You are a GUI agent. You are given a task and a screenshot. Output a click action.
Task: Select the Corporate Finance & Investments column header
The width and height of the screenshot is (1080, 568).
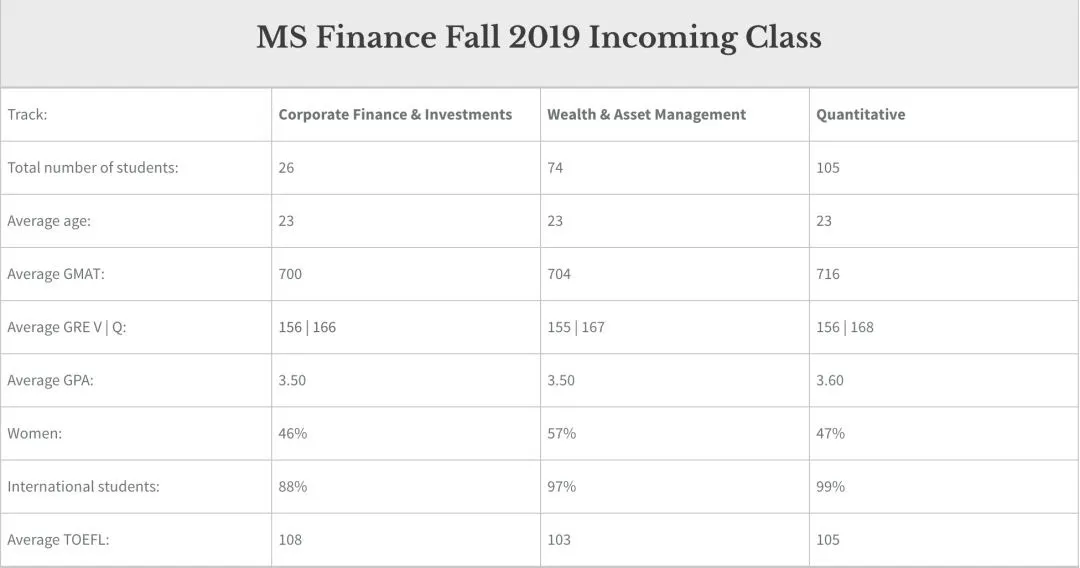[x=395, y=115]
